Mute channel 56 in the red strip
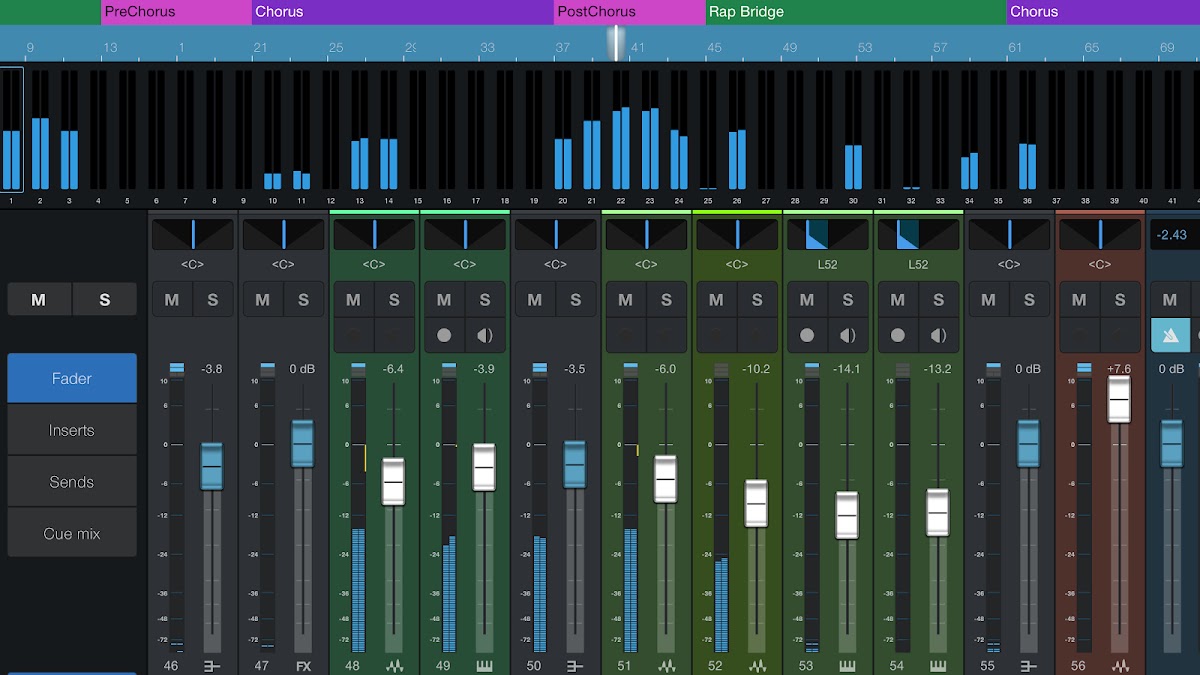Screen dimensions: 1200x675 [1079, 300]
